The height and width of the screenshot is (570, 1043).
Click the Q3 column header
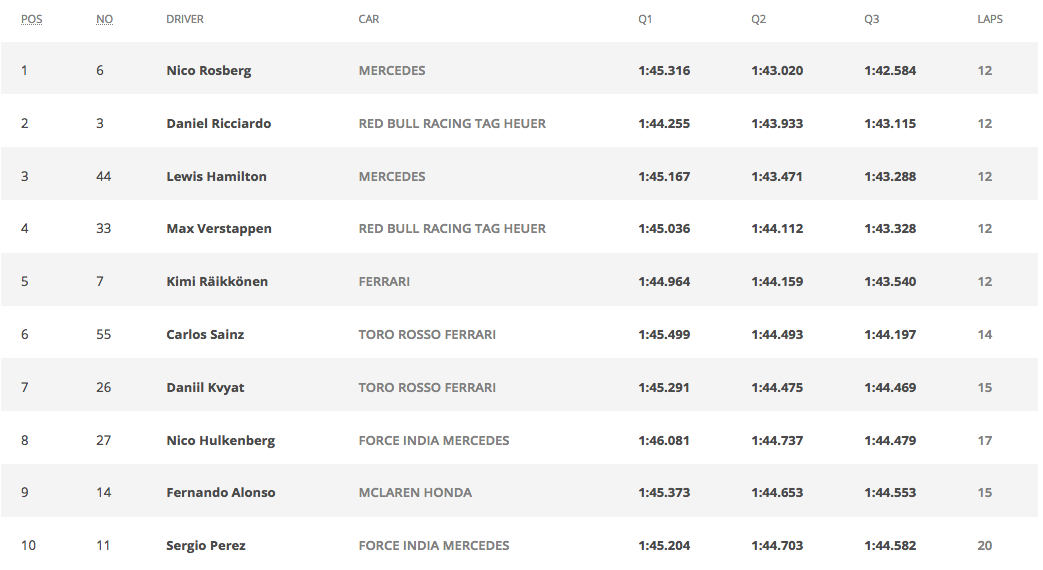tap(872, 19)
